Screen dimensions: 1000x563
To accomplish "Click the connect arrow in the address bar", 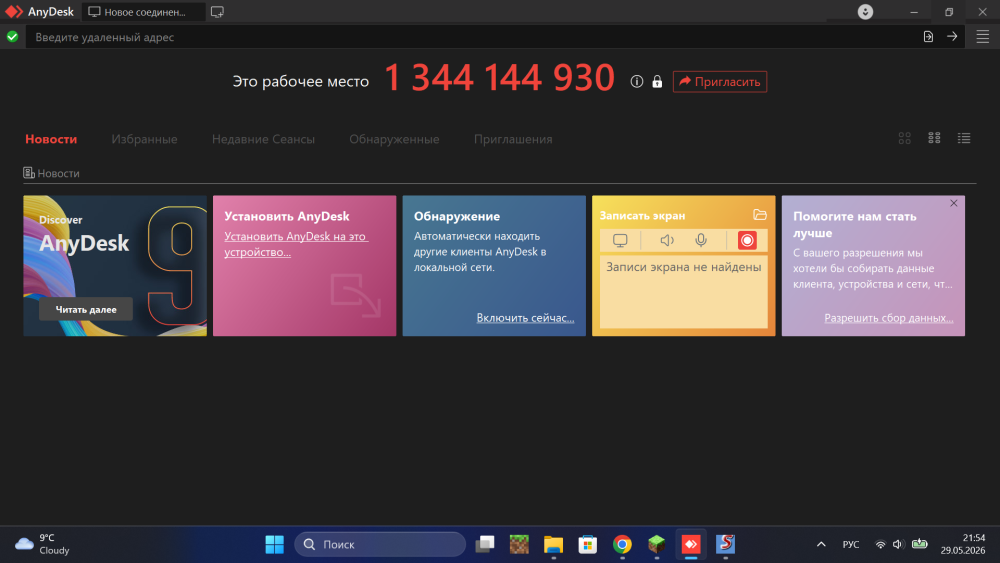I will click(952, 36).
